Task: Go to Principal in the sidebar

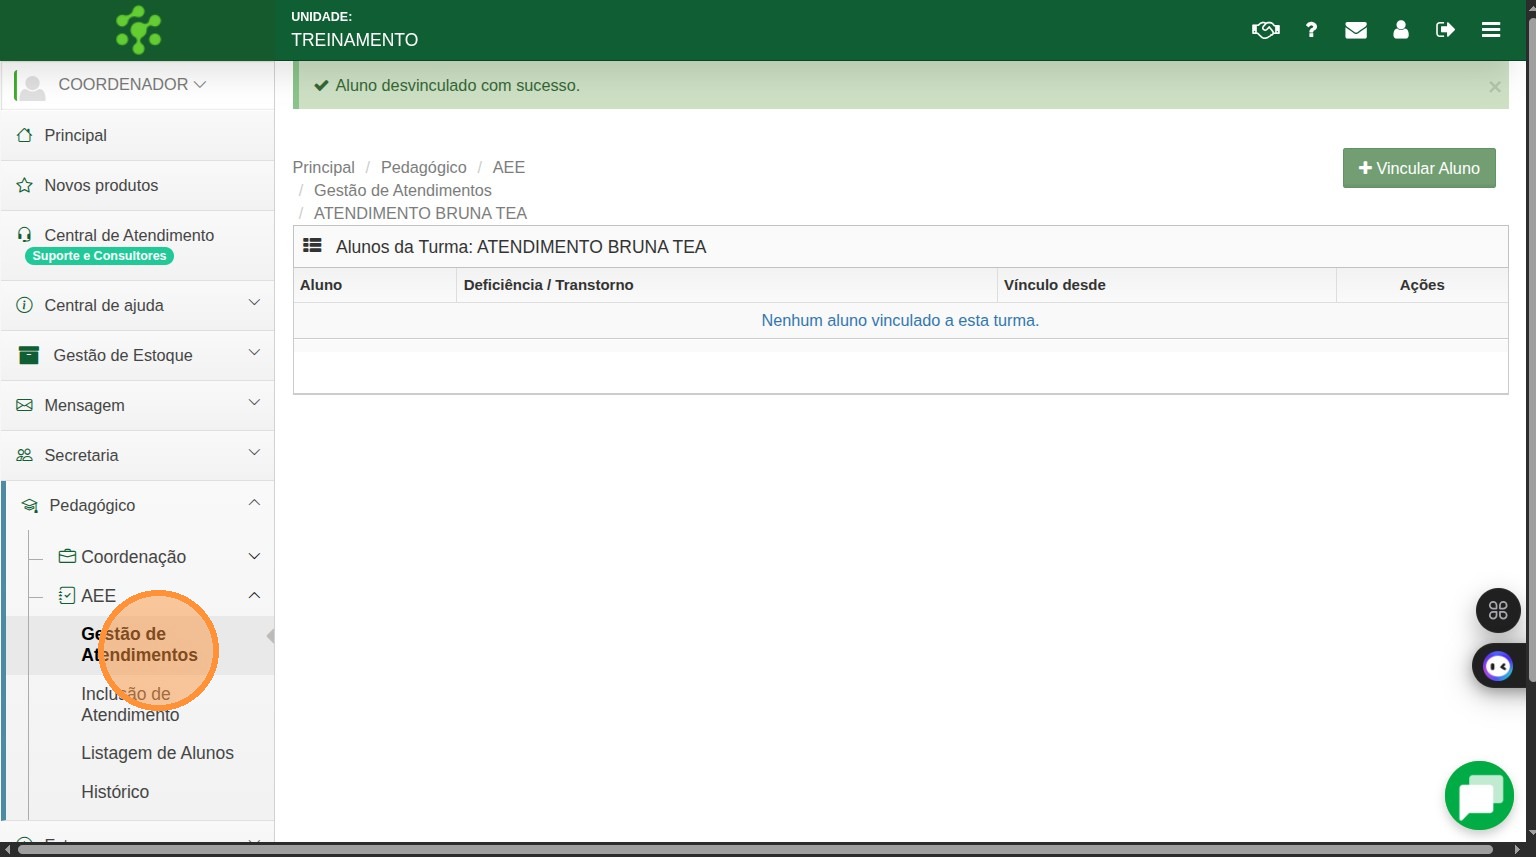Action: pos(138,135)
